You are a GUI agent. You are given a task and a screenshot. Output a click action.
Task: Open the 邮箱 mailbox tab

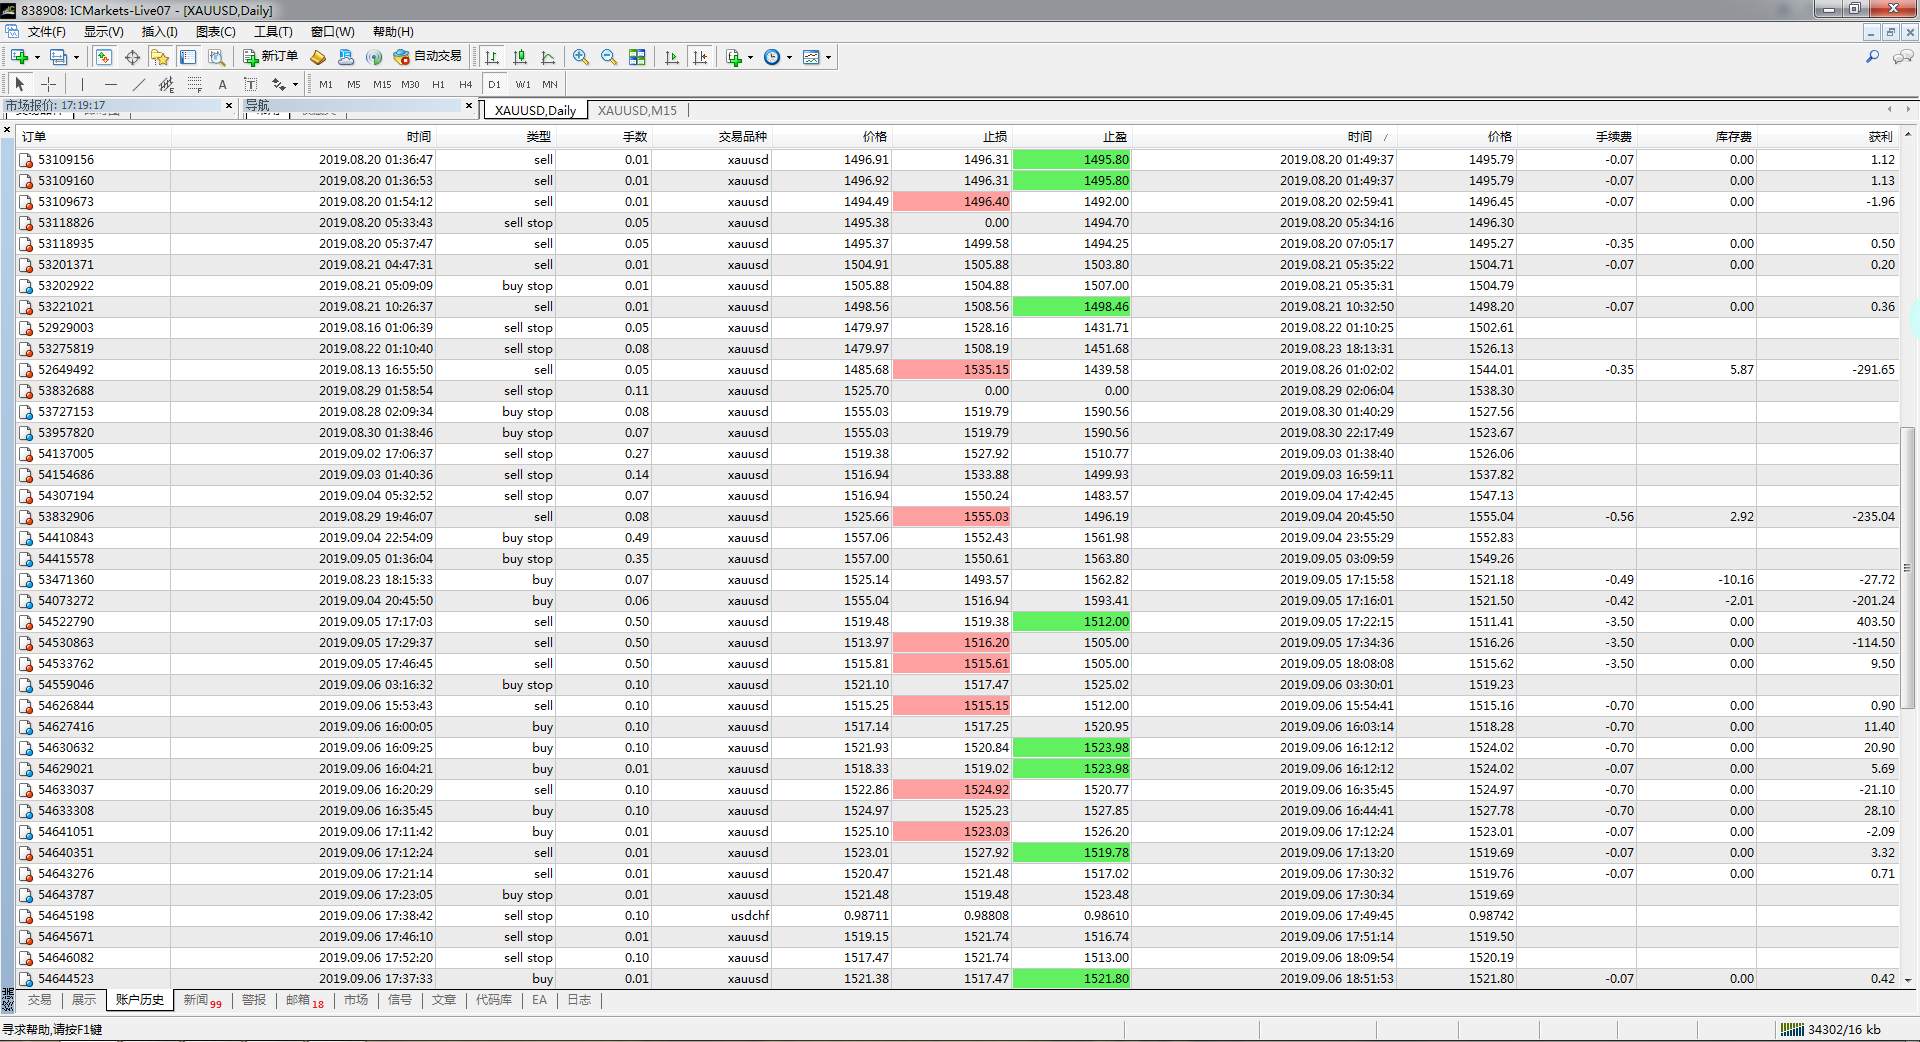click(304, 1000)
